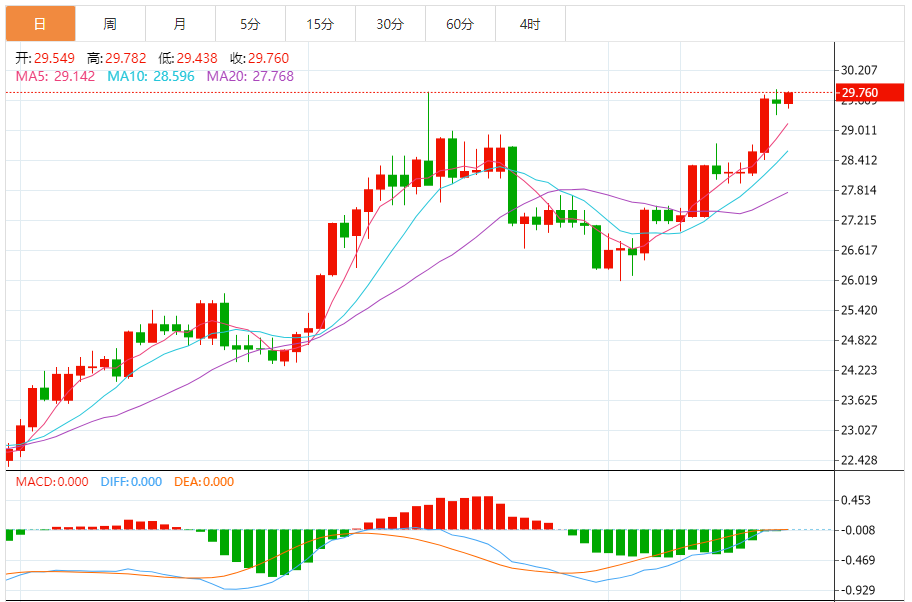Choose the 30分 timeframe tab
This screenshot has width=912, height=602.
(x=390, y=24)
